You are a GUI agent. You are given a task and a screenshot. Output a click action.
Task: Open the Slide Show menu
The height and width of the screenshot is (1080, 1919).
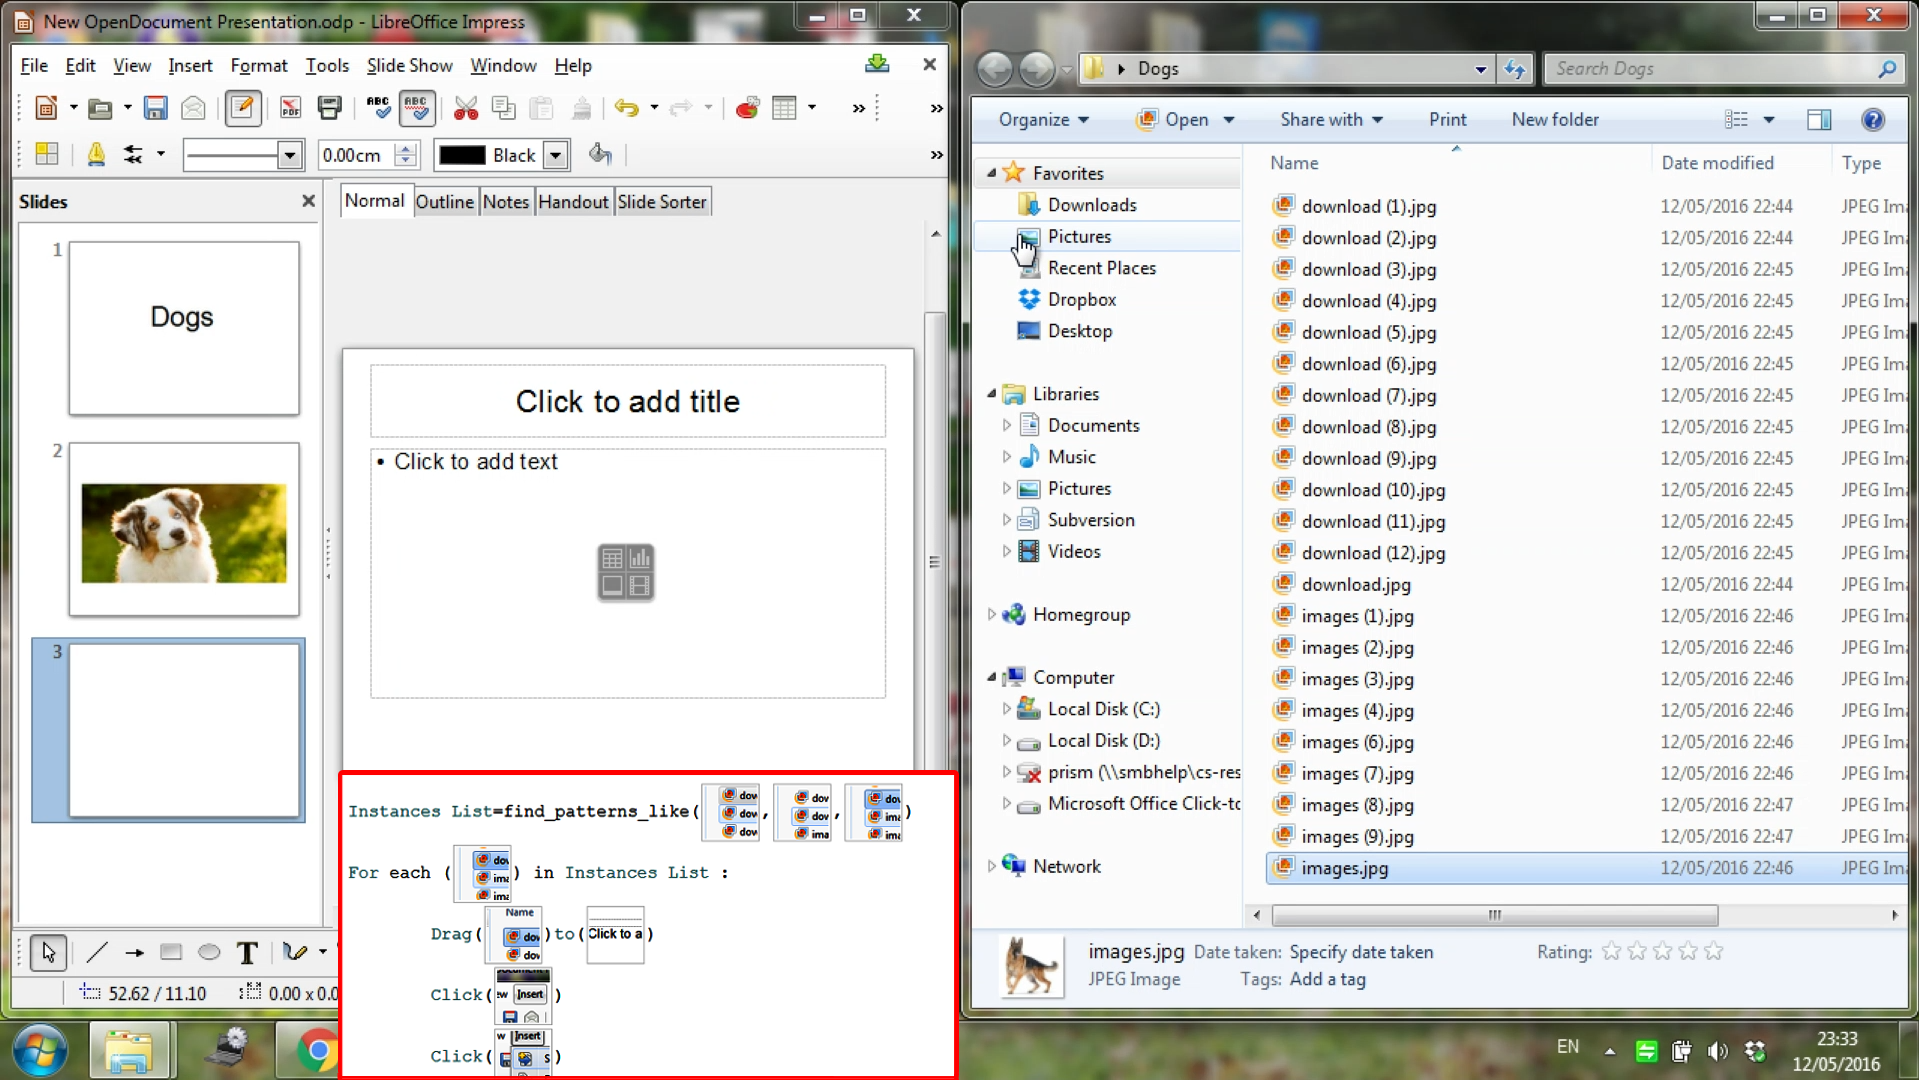(x=409, y=66)
